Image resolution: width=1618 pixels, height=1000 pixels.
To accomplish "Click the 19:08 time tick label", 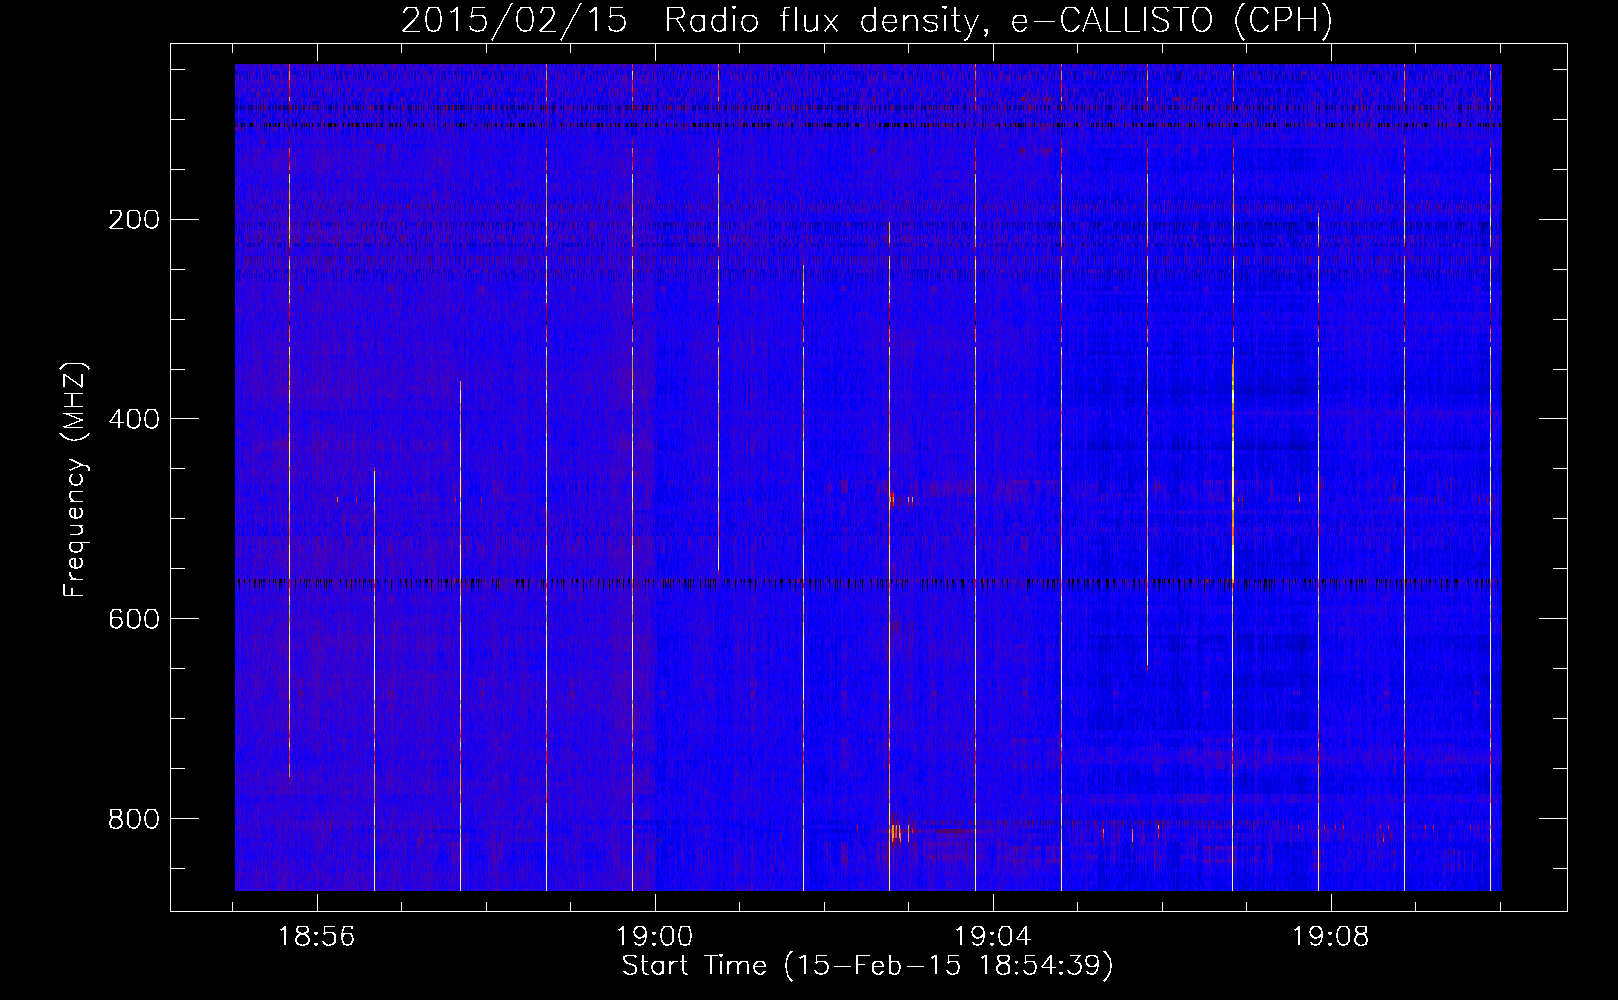I will [1330, 937].
